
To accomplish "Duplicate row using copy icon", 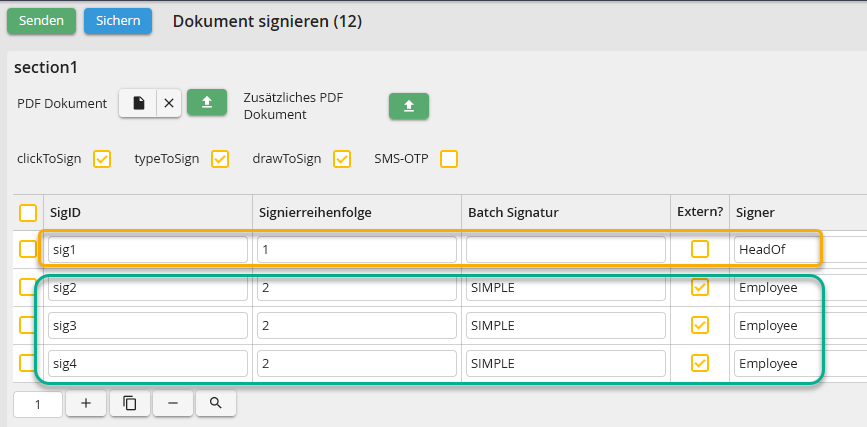I will click(x=129, y=403).
